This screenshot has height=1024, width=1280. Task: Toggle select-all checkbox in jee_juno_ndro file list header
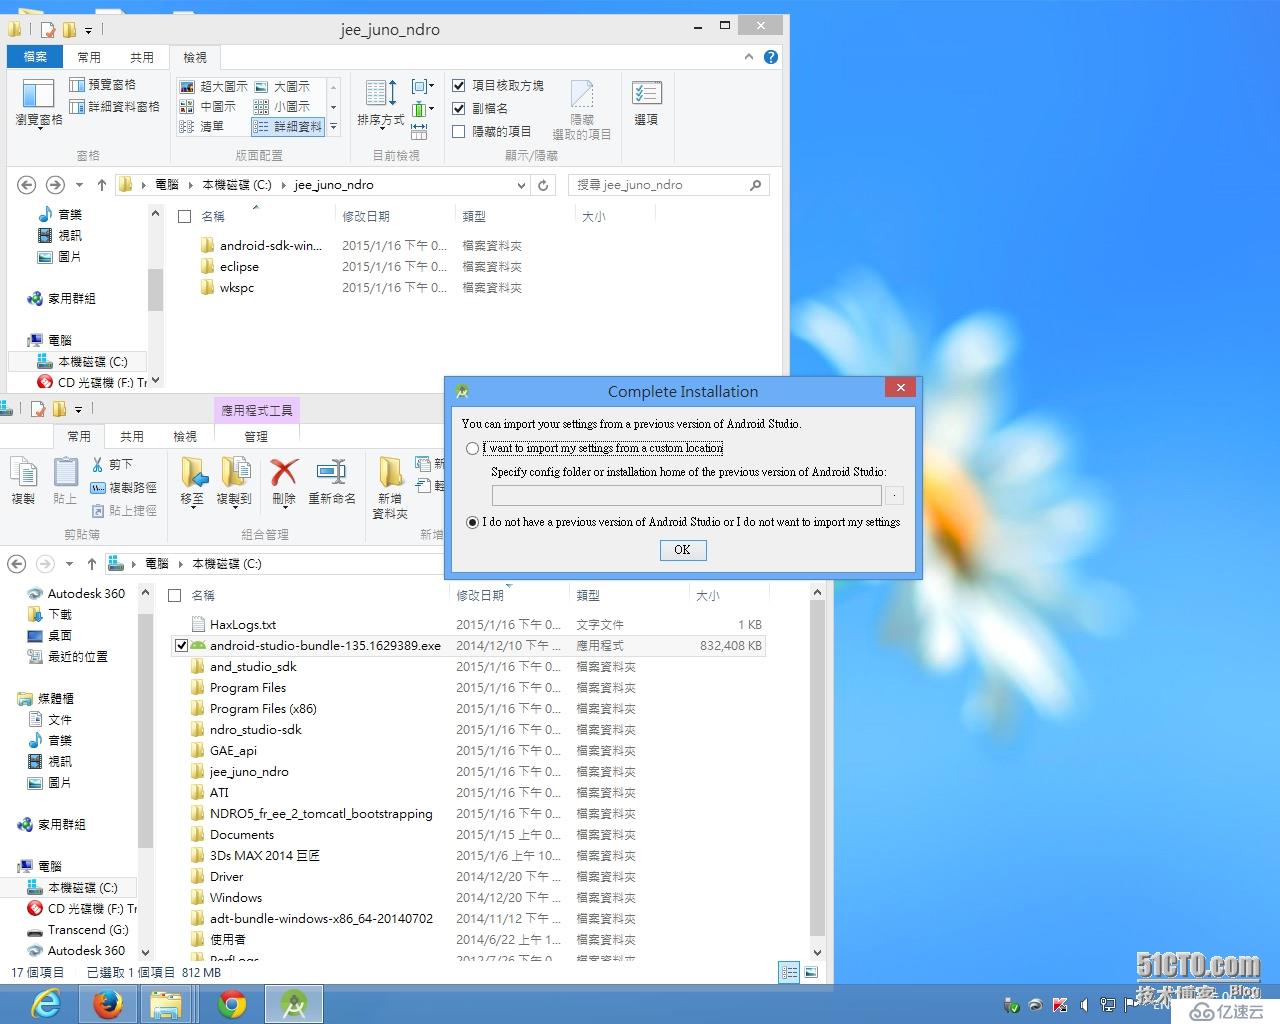(184, 216)
